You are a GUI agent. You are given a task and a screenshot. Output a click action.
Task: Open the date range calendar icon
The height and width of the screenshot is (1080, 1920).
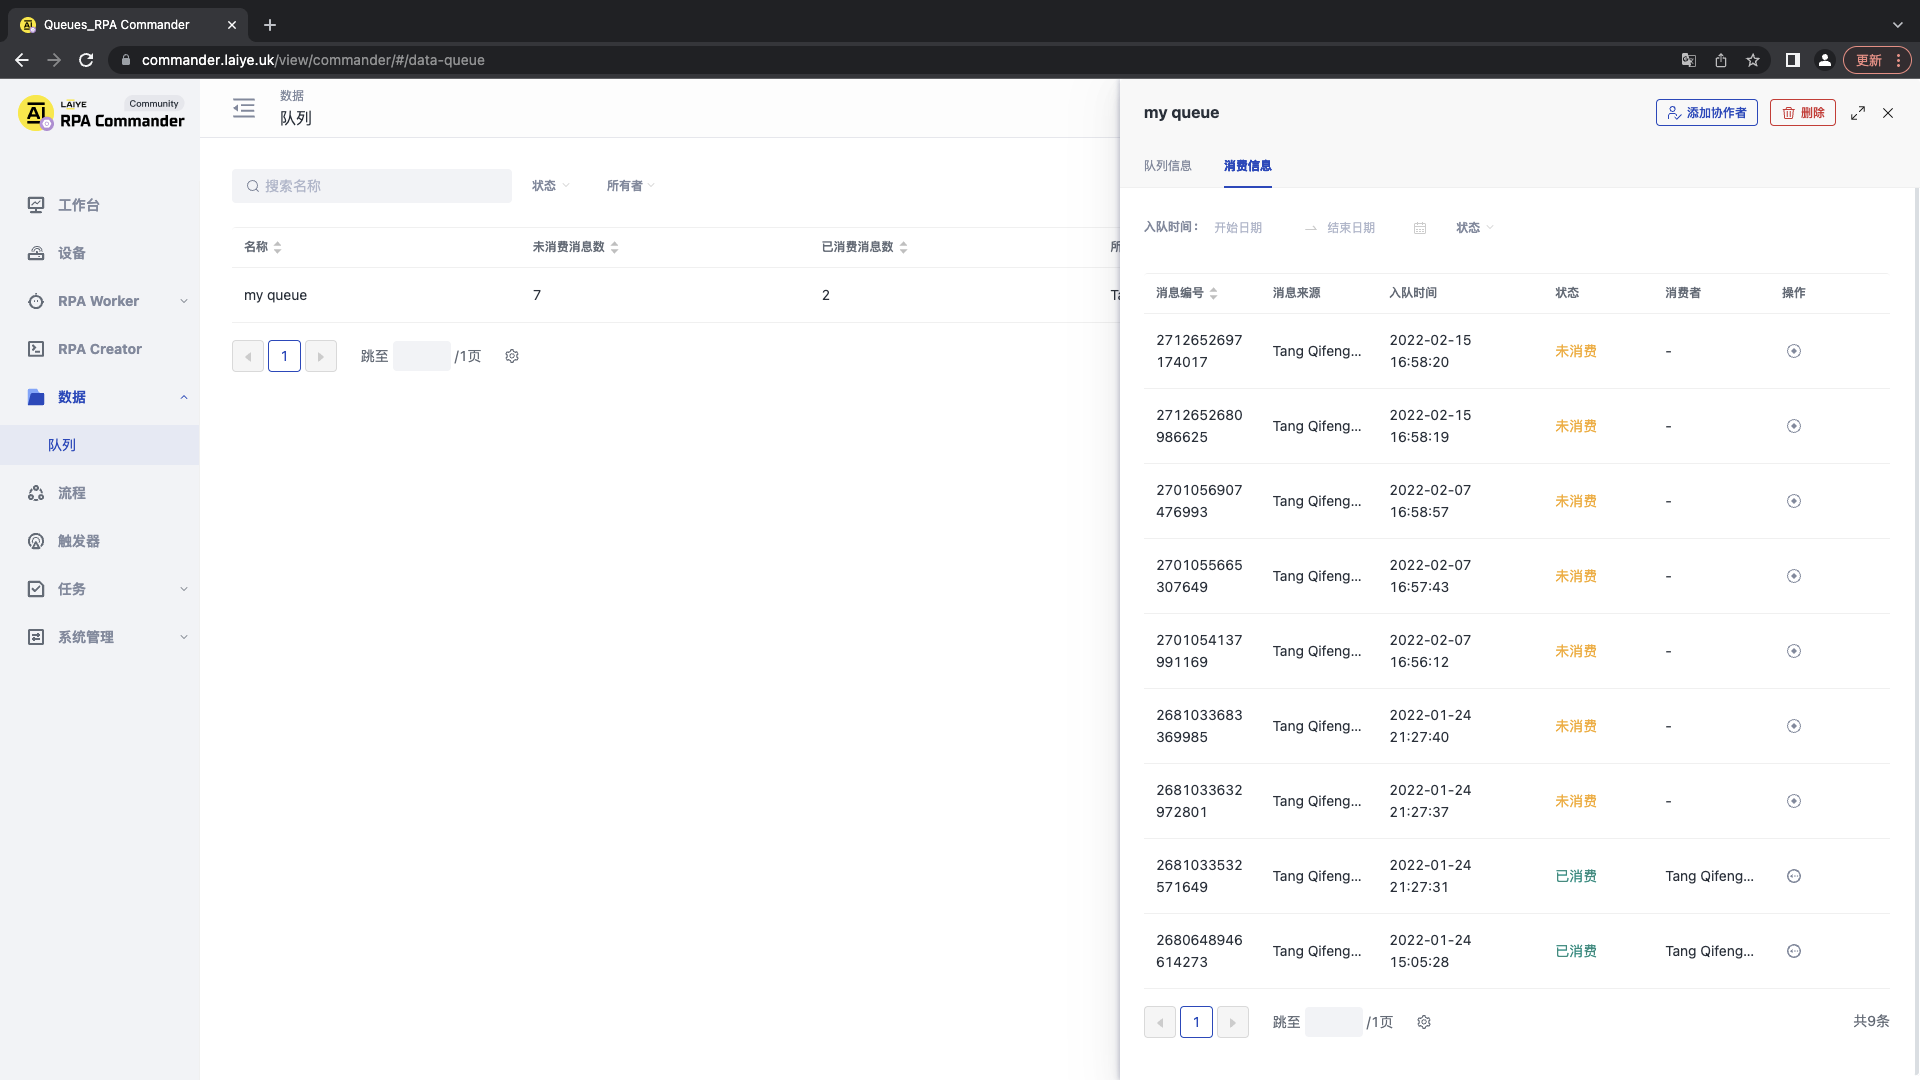click(1420, 228)
